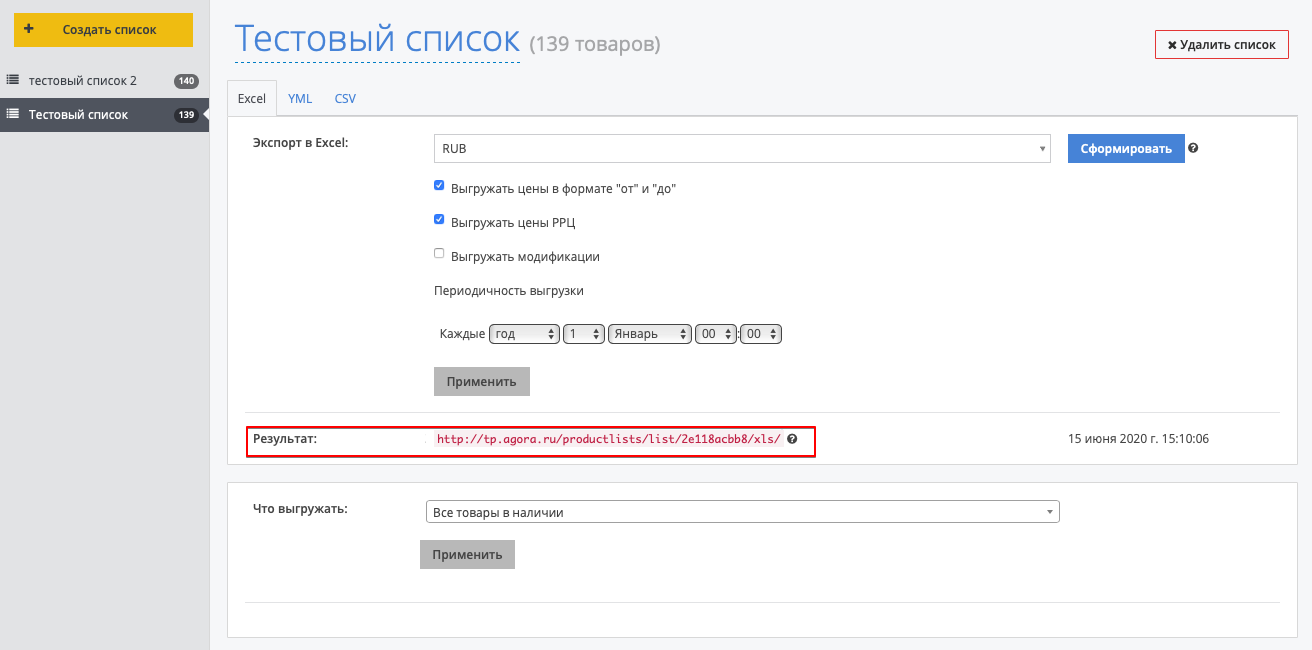Click the list icon for Тестовый список
The image size is (1312, 650).
click(13, 115)
